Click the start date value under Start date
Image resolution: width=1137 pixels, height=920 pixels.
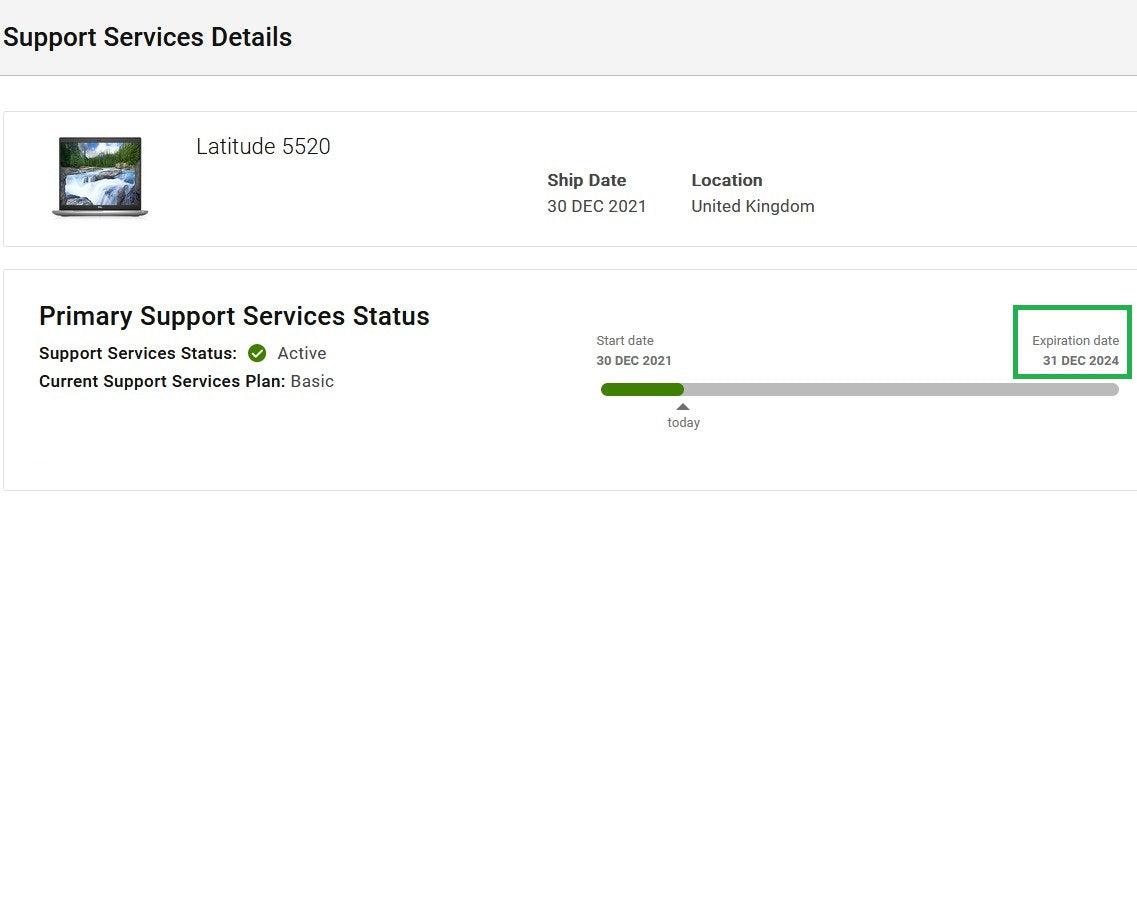click(x=634, y=361)
